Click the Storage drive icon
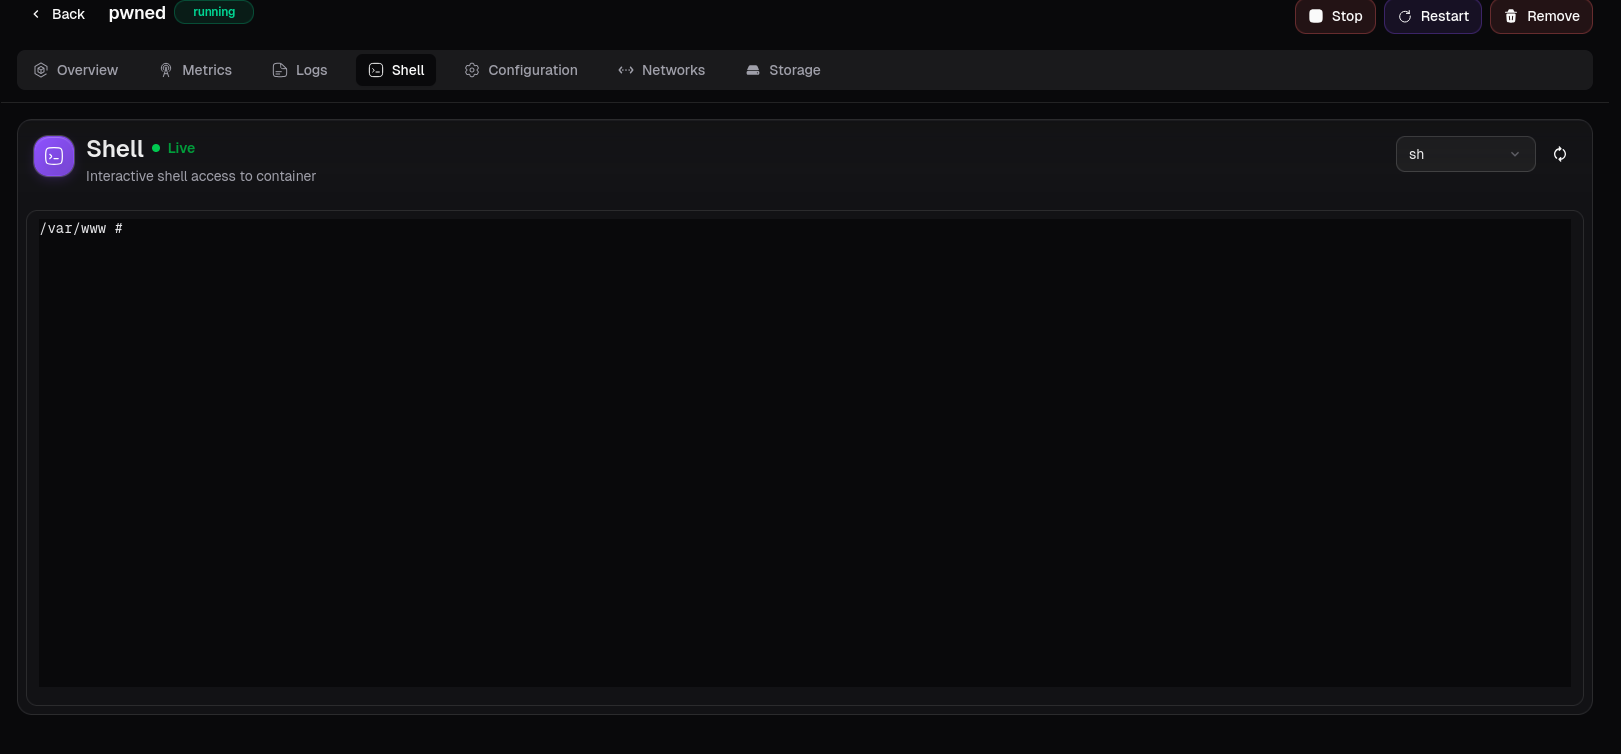Image resolution: width=1621 pixels, height=754 pixels. (753, 70)
